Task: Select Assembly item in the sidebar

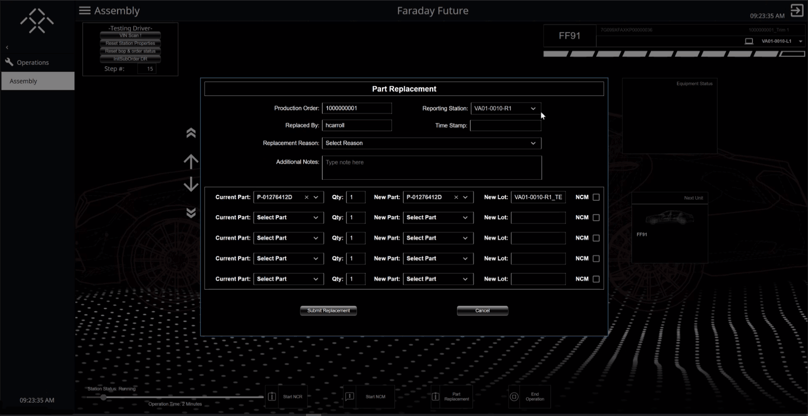Action: click(38, 81)
